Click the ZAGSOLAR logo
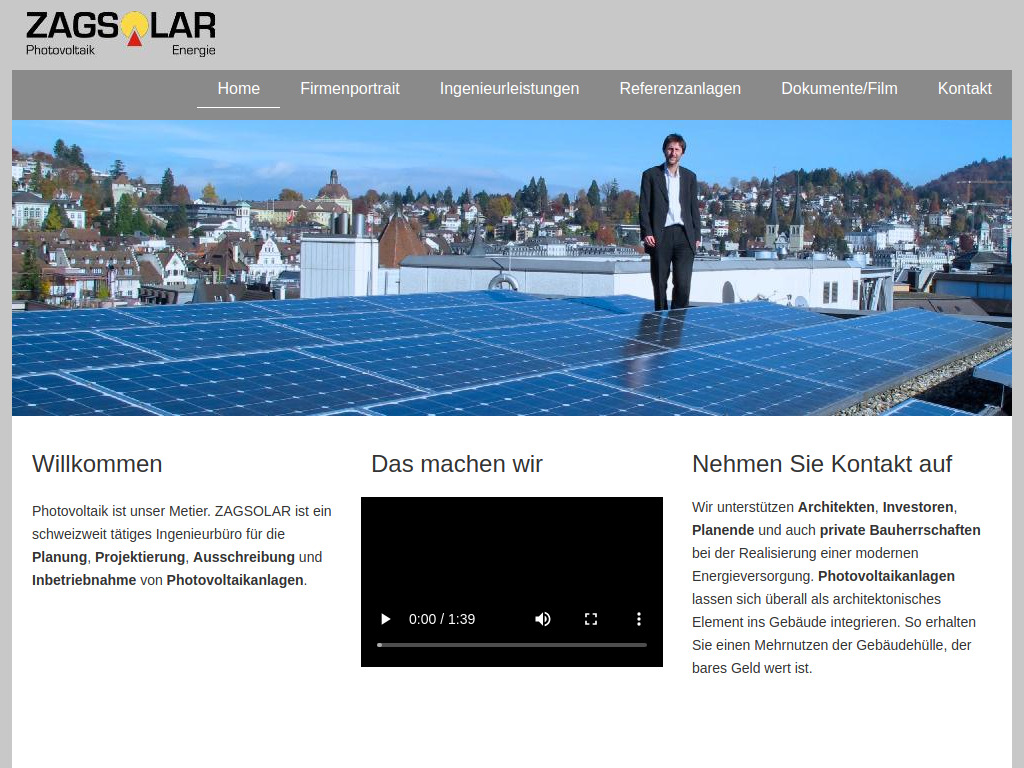The width and height of the screenshot is (1024, 768). point(120,30)
